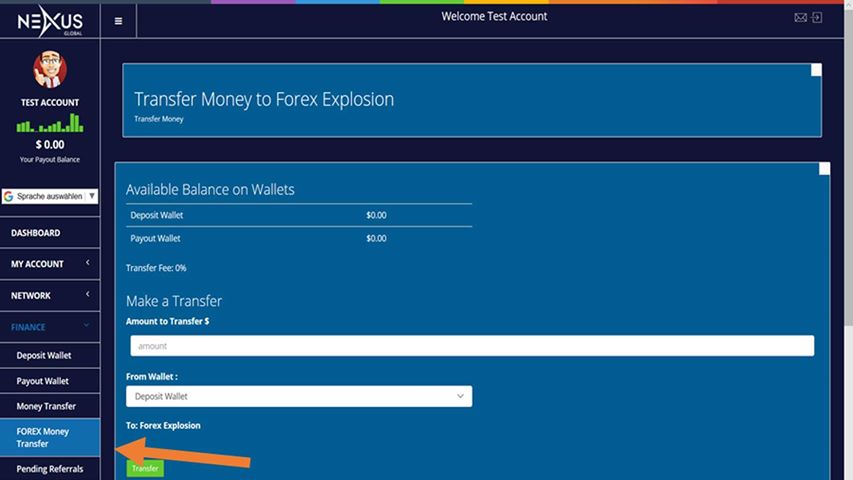The image size is (853, 480).
Task: Click white square on wallets panel corner
Action: click(824, 169)
